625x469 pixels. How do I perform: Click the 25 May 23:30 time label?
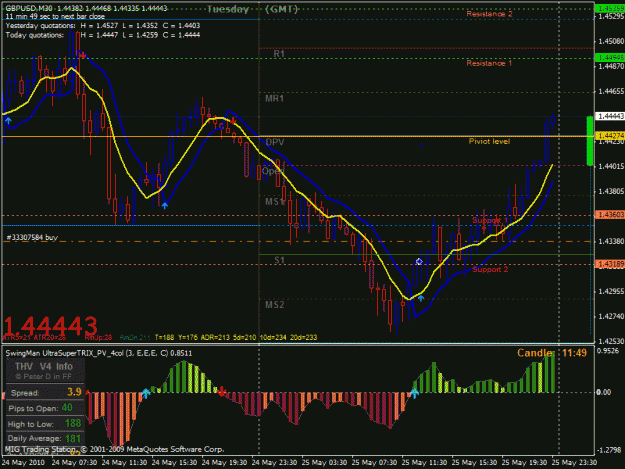pyautogui.click(x=574, y=463)
